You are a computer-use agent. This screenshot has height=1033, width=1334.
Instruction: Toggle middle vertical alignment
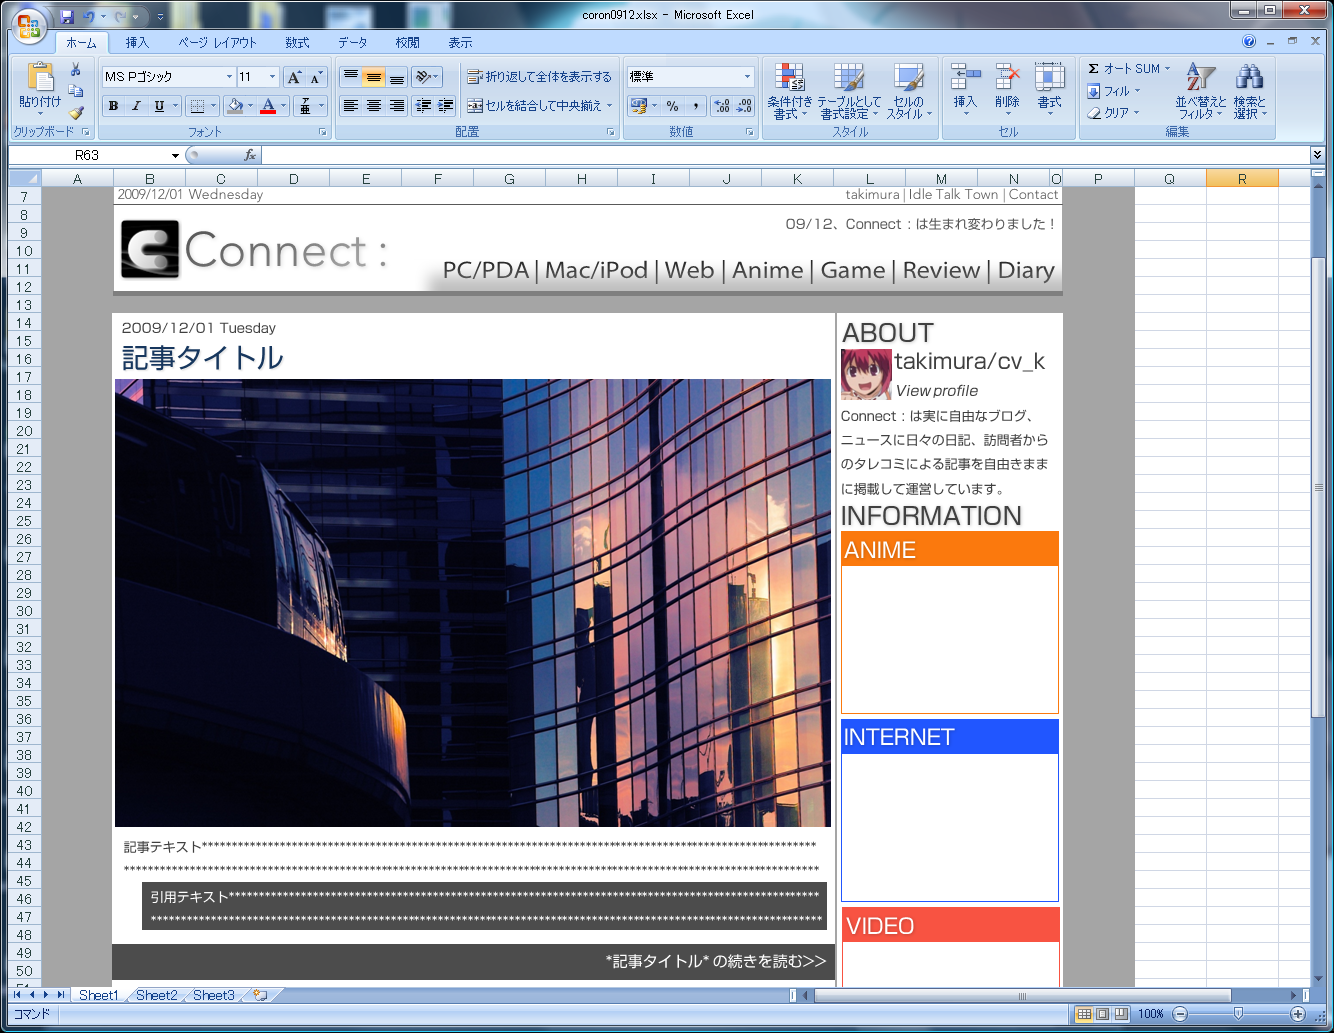coord(373,77)
